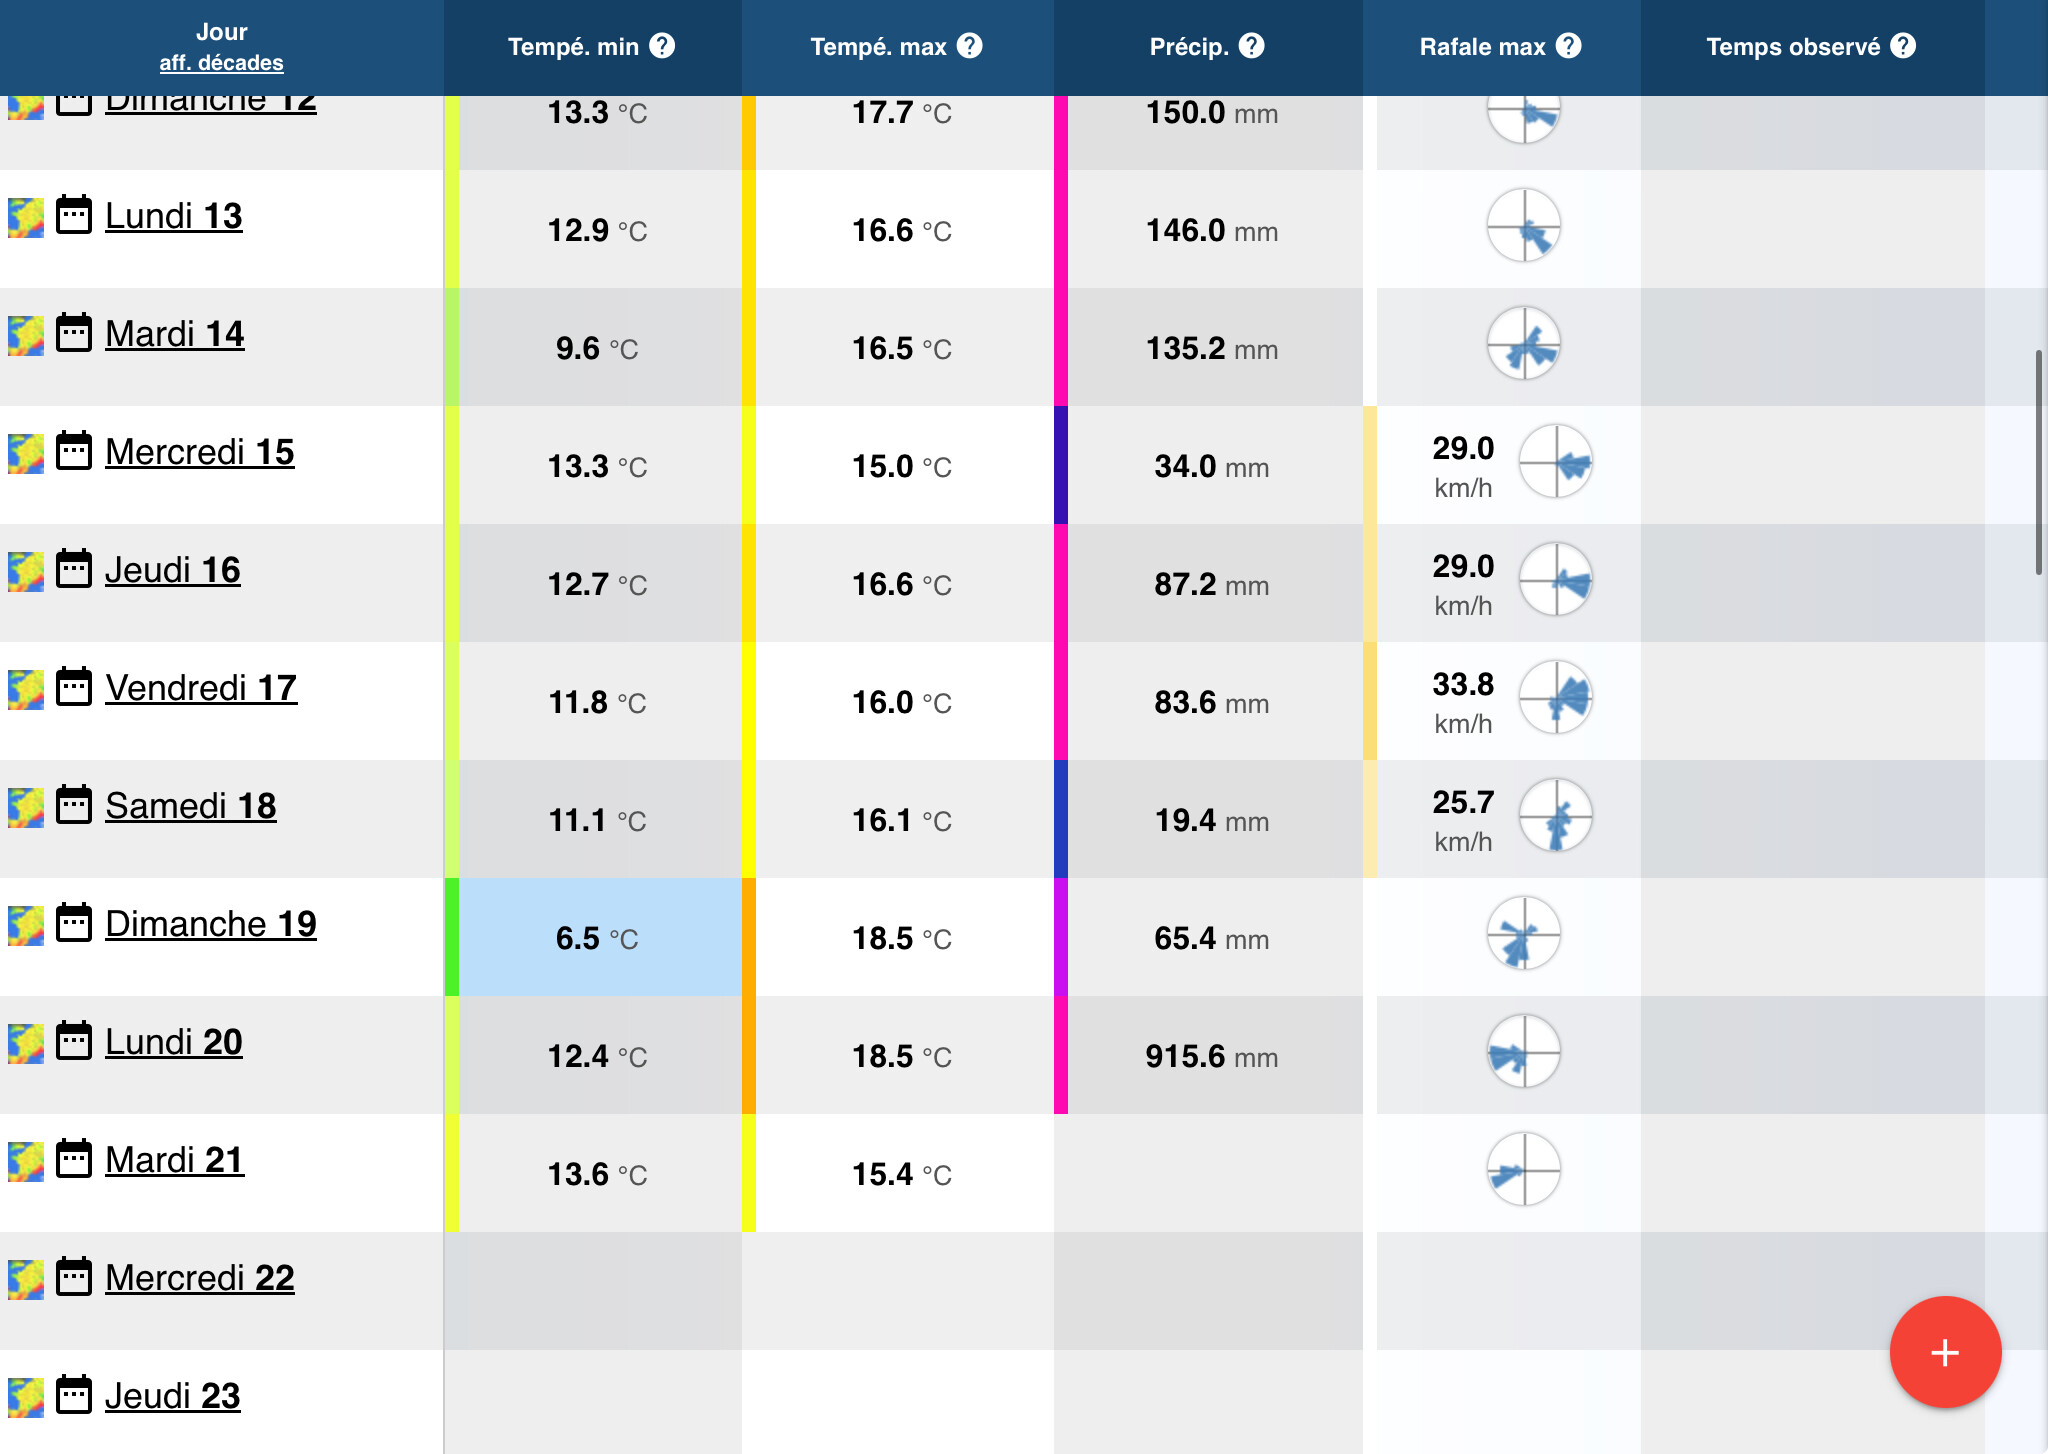
Task: Click the help icon next to Tempé. min
Action: 662,46
